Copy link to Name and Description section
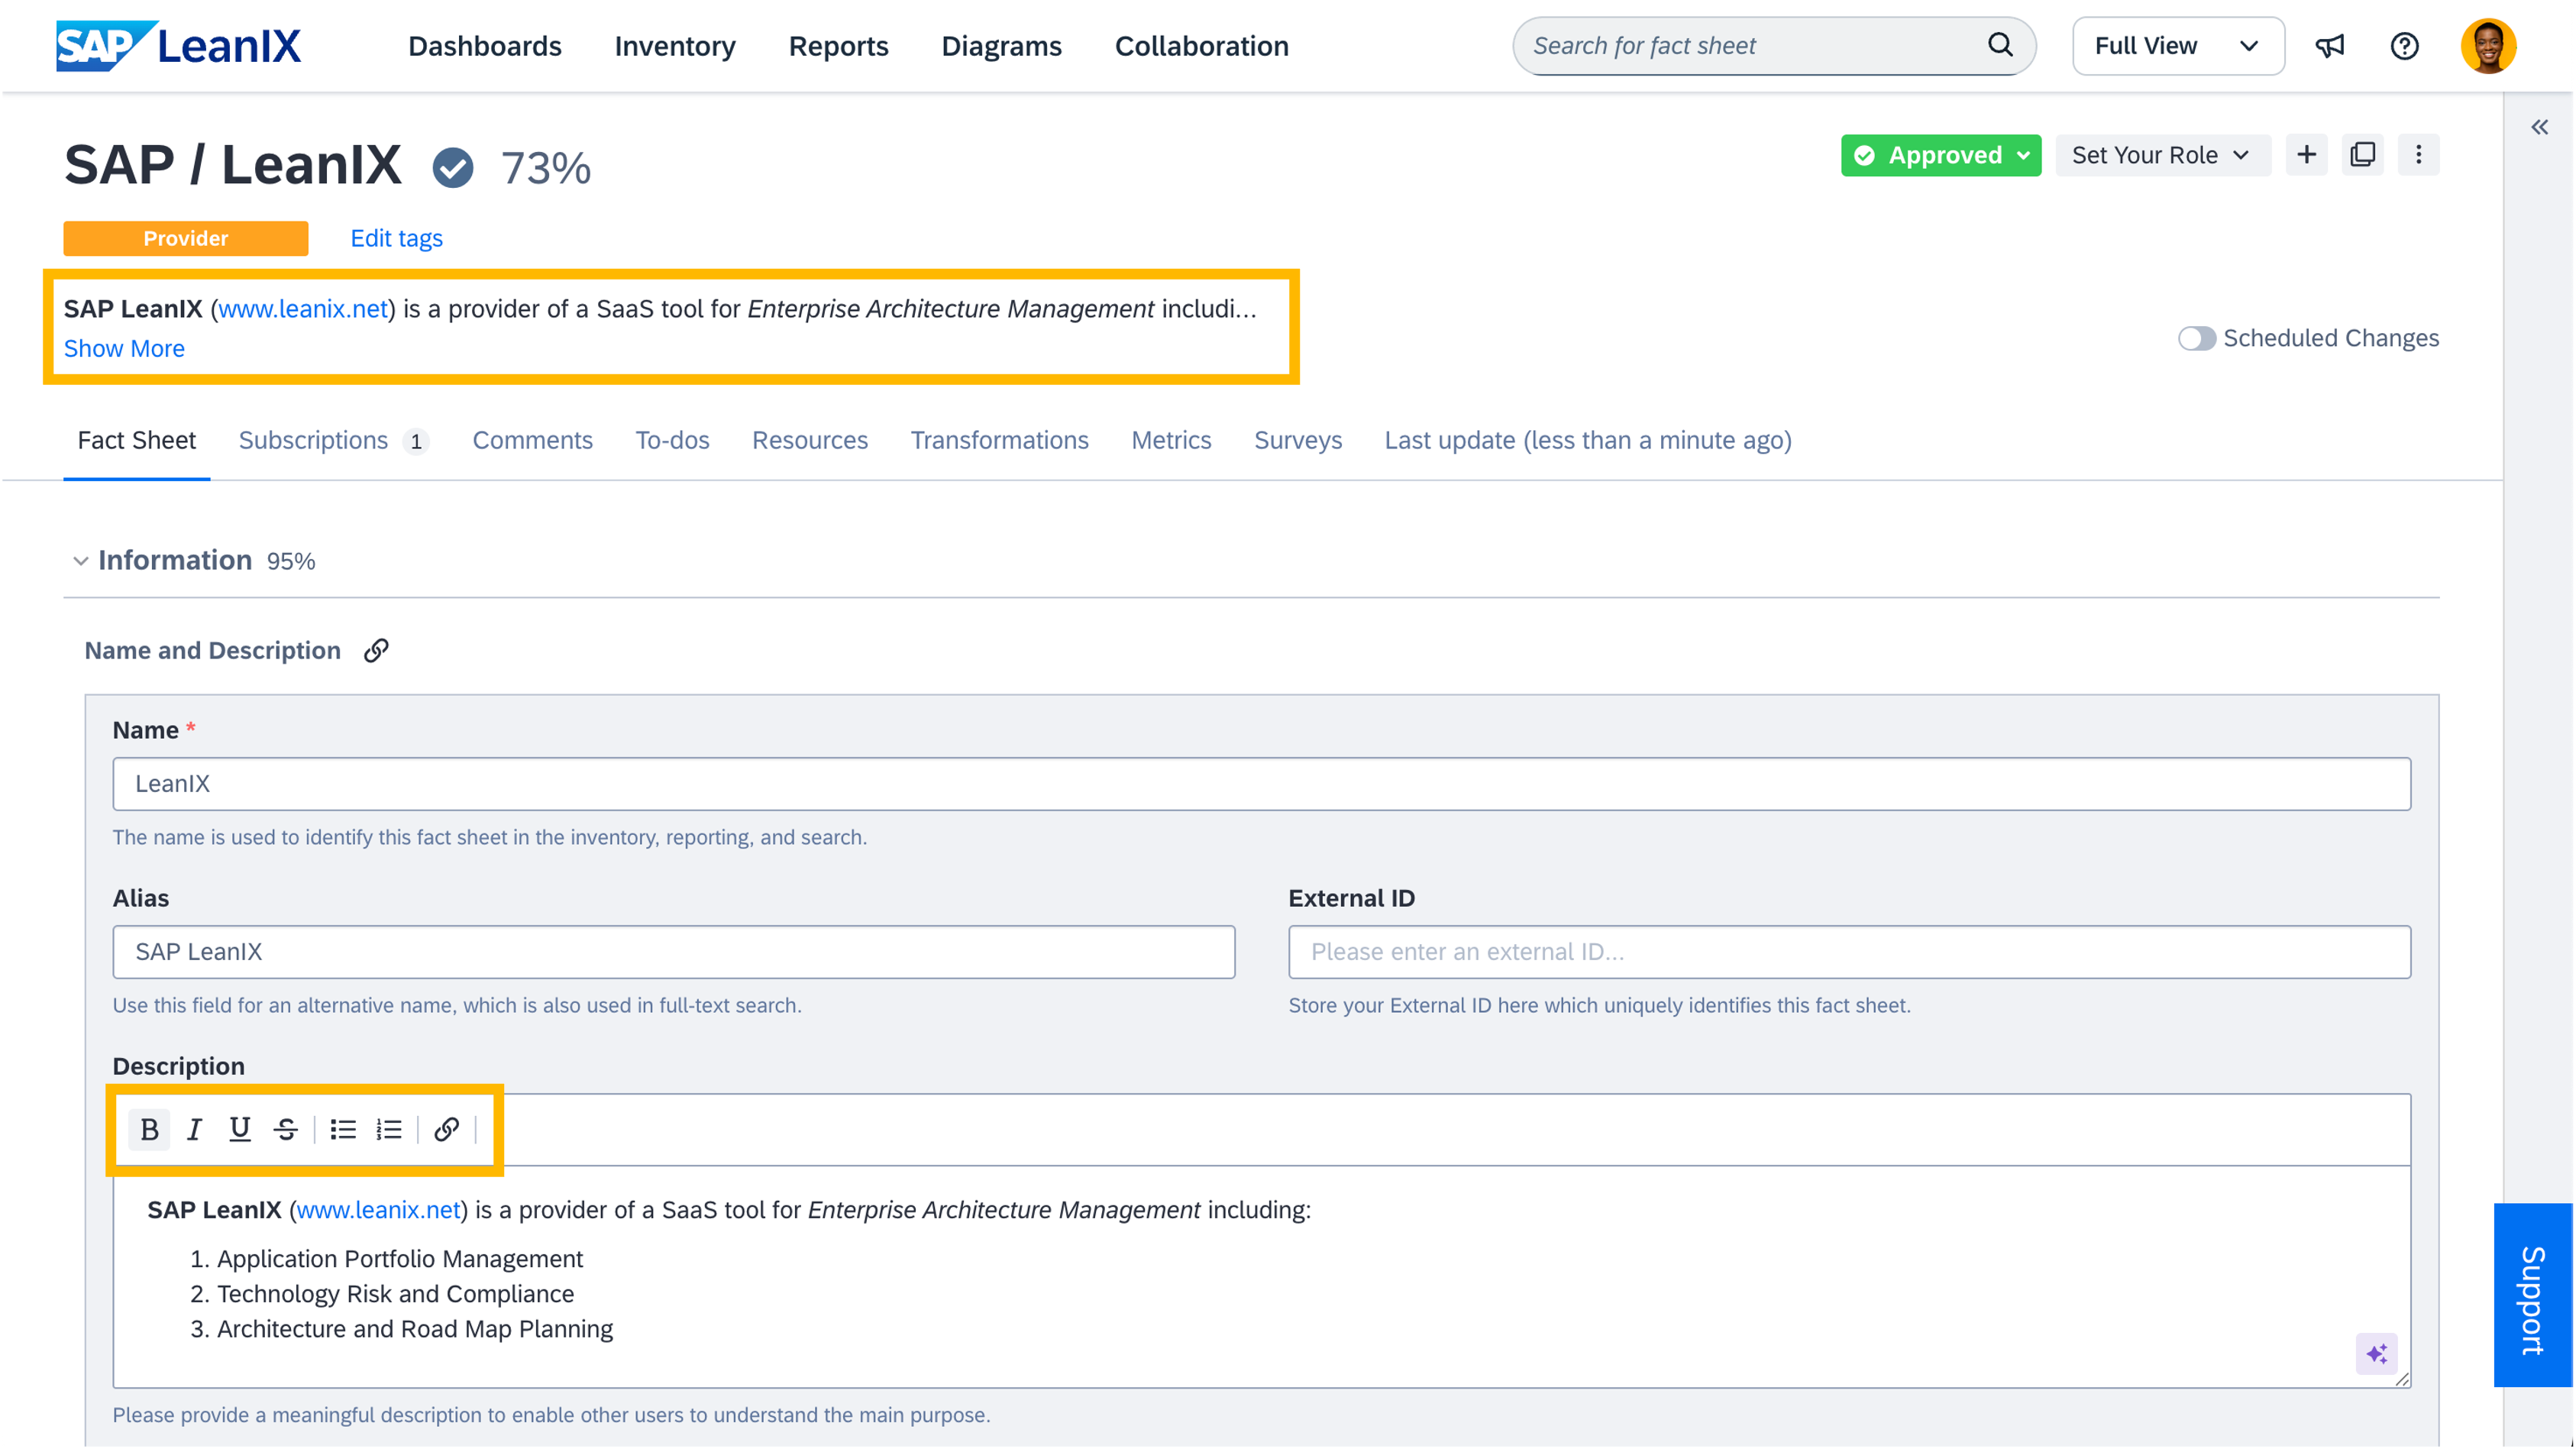Viewport: 2576px width, 1449px height. pos(376,651)
